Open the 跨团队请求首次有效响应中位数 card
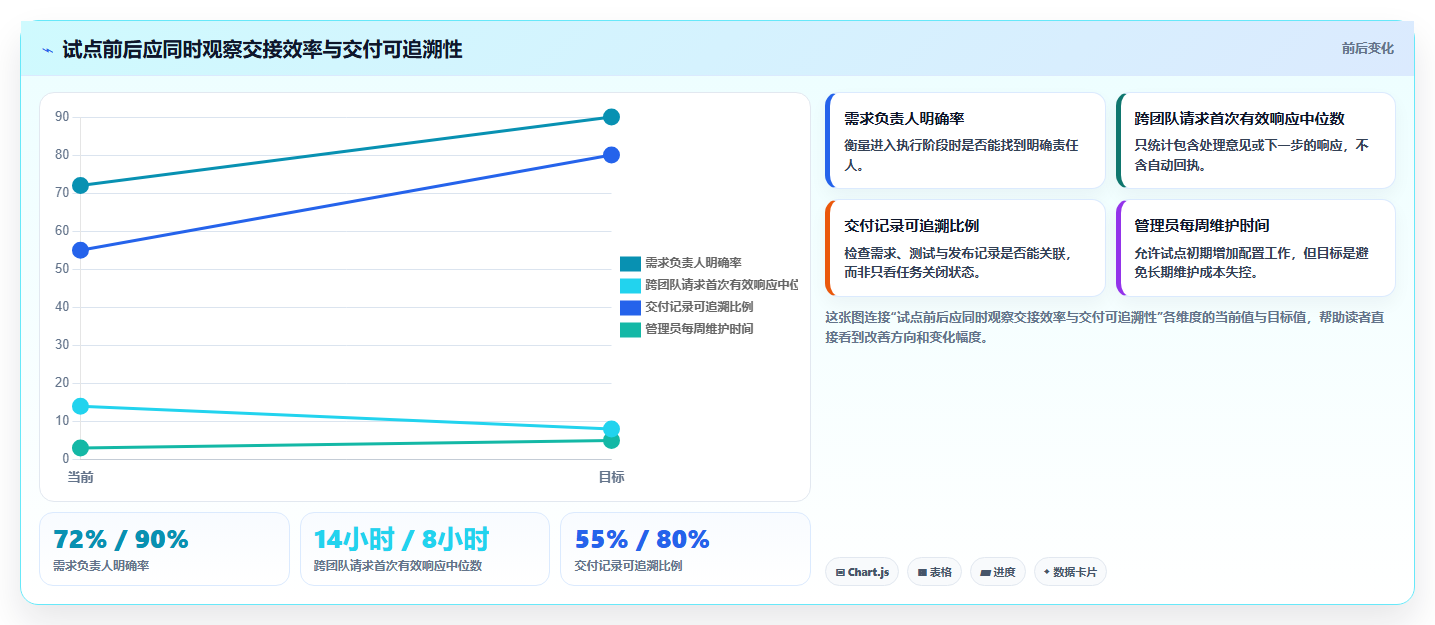The height and width of the screenshot is (625, 1435). pyautogui.click(x=1255, y=141)
